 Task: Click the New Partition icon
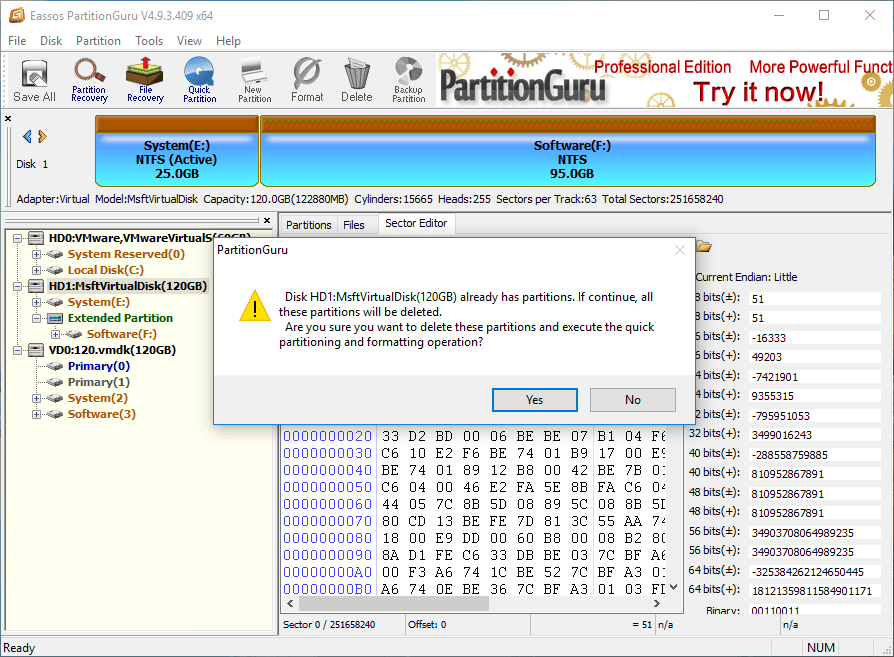[x=254, y=80]
